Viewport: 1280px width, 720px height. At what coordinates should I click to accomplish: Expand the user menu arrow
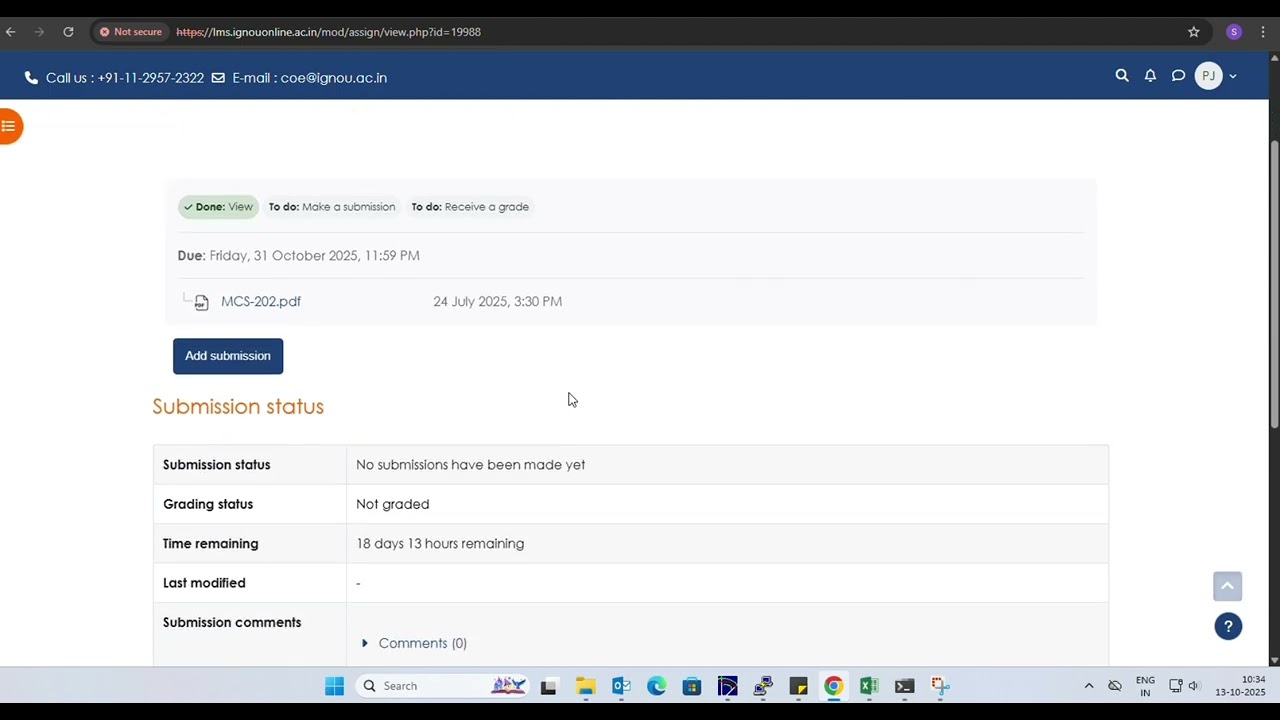point(1233,77)
